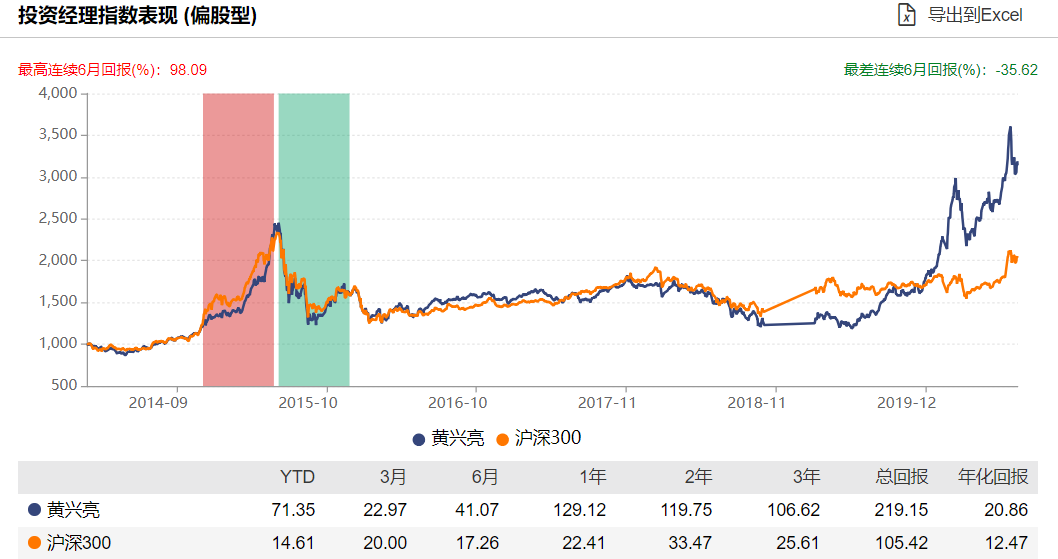The image size is (1058, 559).
Task: Click the Excel file export icon
Action: tap(905, 15)
